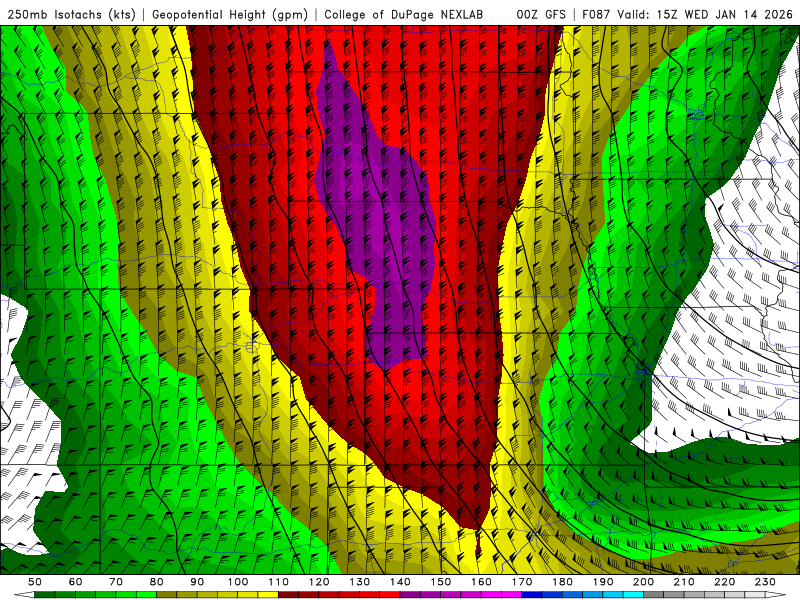Click the 170 value on the color scale

coord(522,582)
